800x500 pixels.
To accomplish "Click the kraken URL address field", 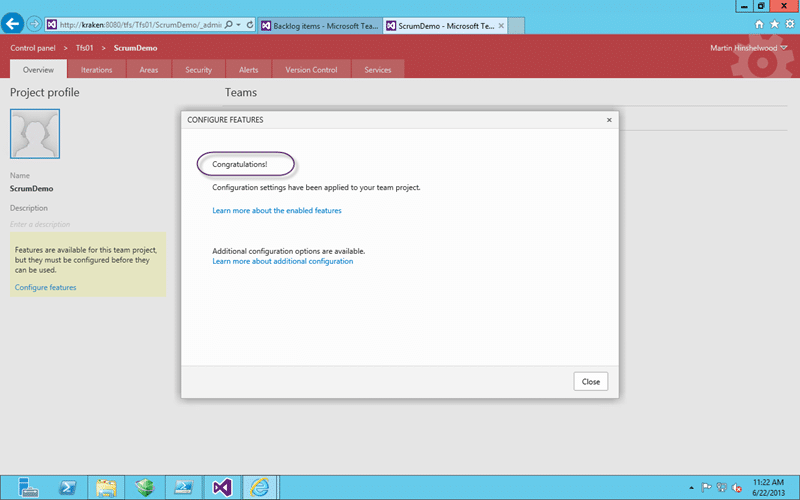I will pyautogui.click(x=141, y=24).
